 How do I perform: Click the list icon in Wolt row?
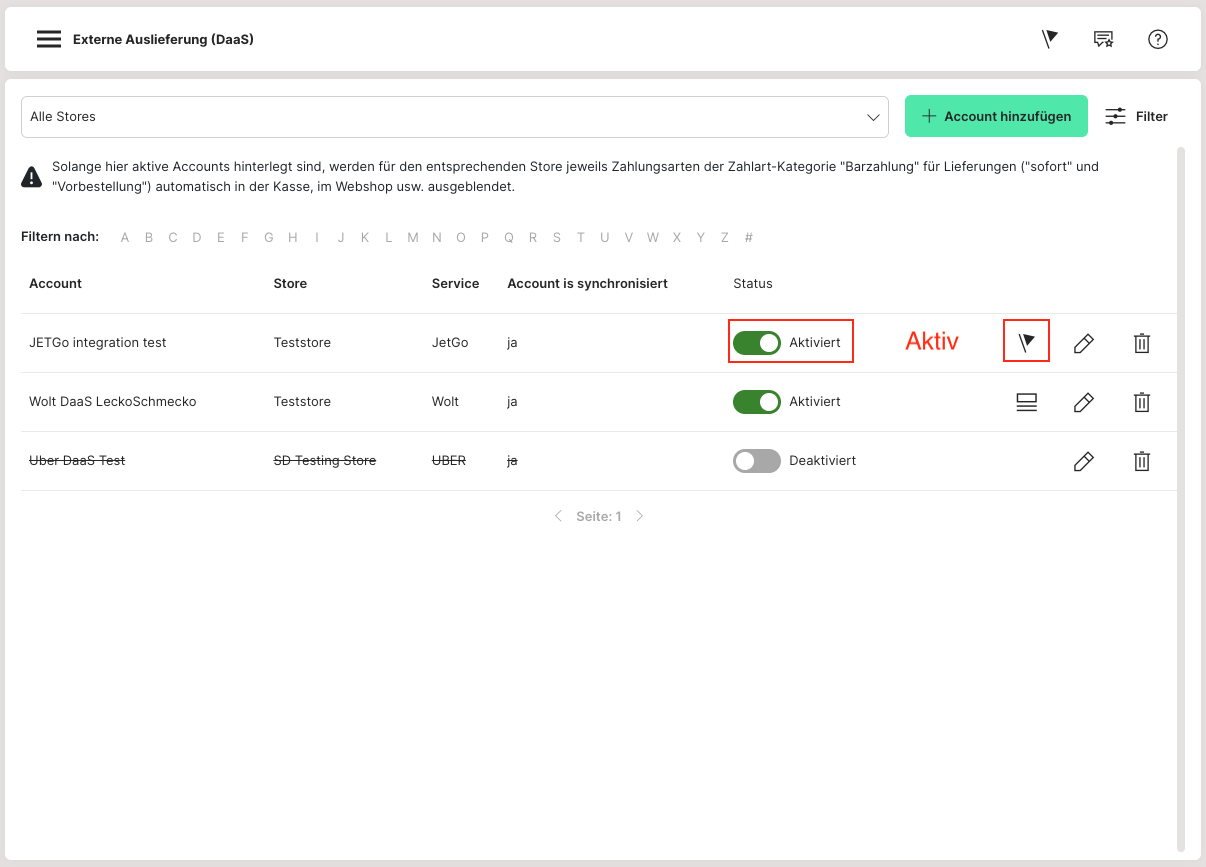(x=1026, y=402)
